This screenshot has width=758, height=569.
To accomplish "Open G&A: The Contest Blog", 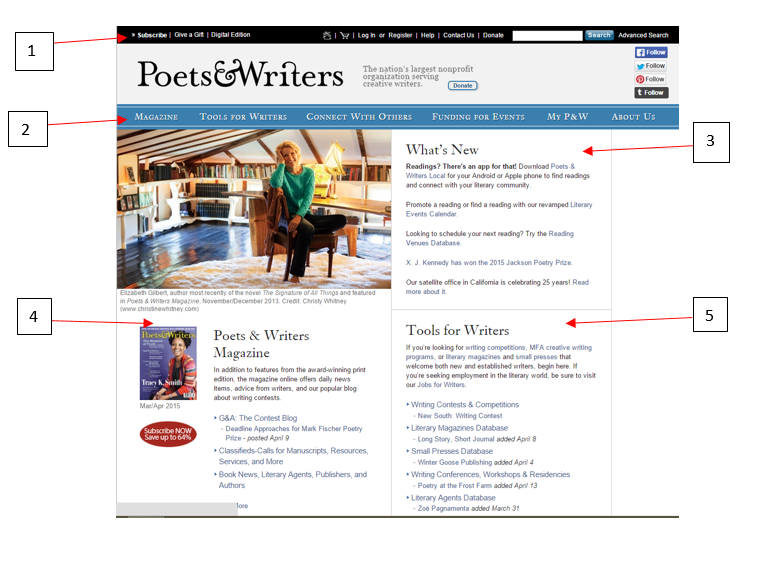I will [258, 418].
